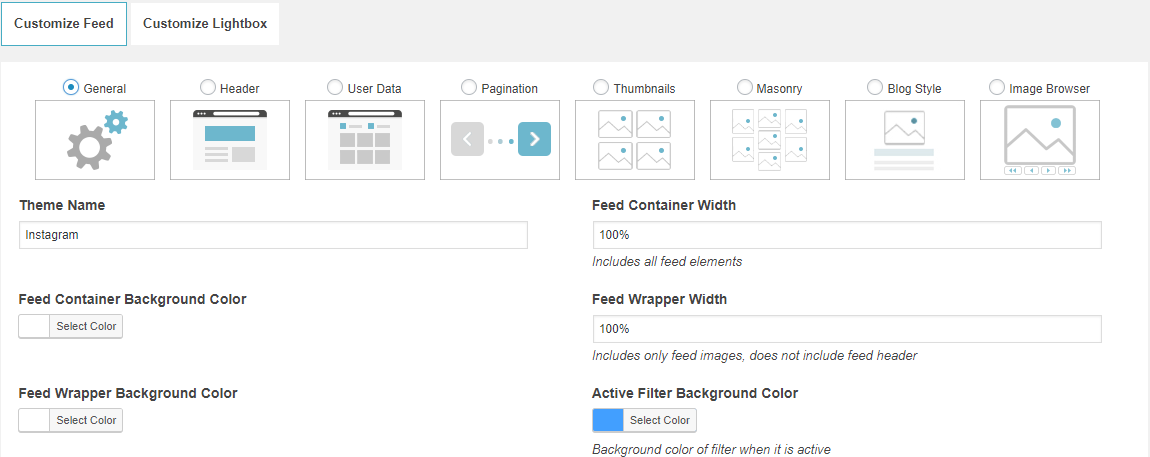Click the Thumbnails grid preview icon
This screenshot has height=457, width=1150.
click(635, 140)
